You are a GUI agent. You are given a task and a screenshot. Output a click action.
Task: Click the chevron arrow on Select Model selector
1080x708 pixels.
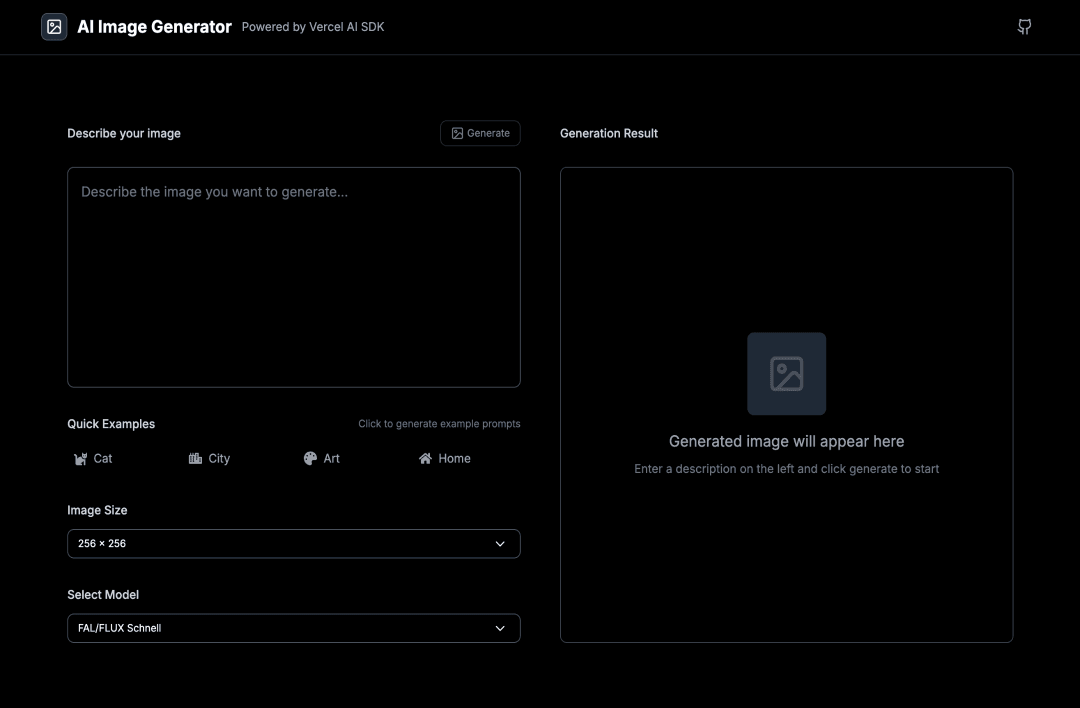click(x=500, y=628)
